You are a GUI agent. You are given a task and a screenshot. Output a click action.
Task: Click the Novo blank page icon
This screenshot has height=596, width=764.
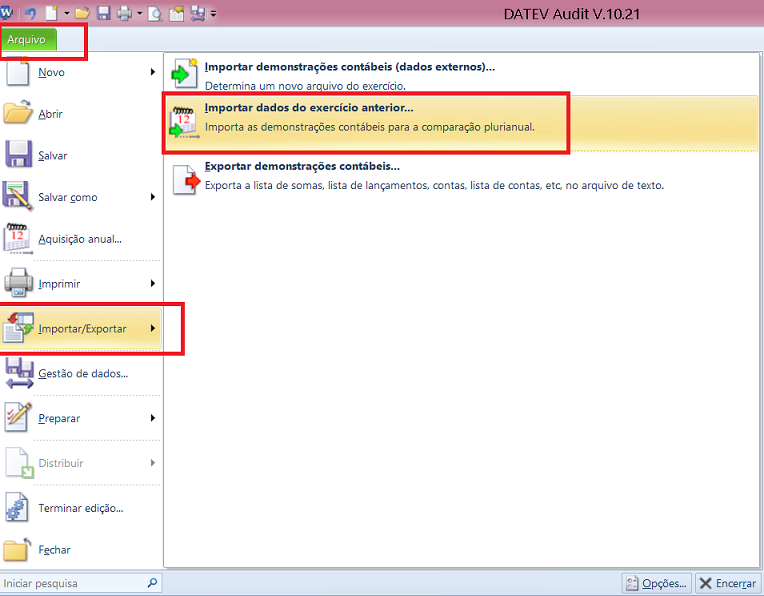pyautogui.click(x=17, y=72)
